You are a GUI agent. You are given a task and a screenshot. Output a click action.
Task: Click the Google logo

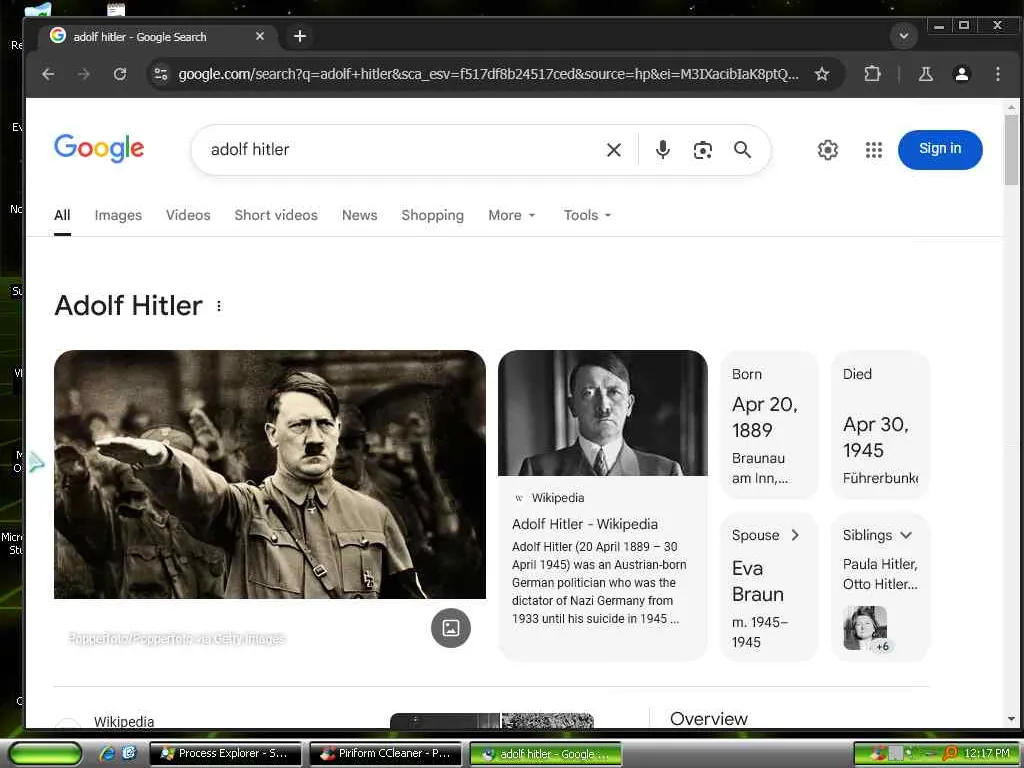99,148
